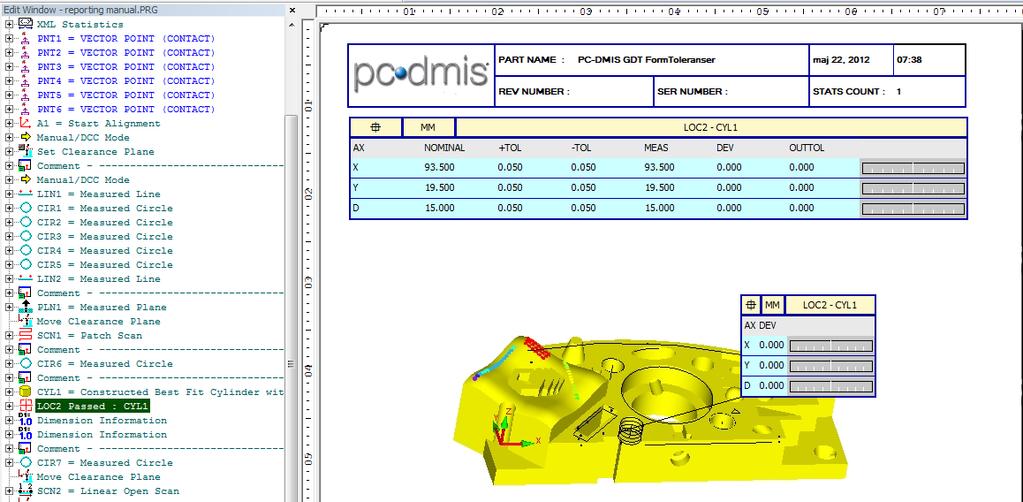Click the first Manual/DCC Mode arrow icon
1023x502 pixels.
click(25, 137)
